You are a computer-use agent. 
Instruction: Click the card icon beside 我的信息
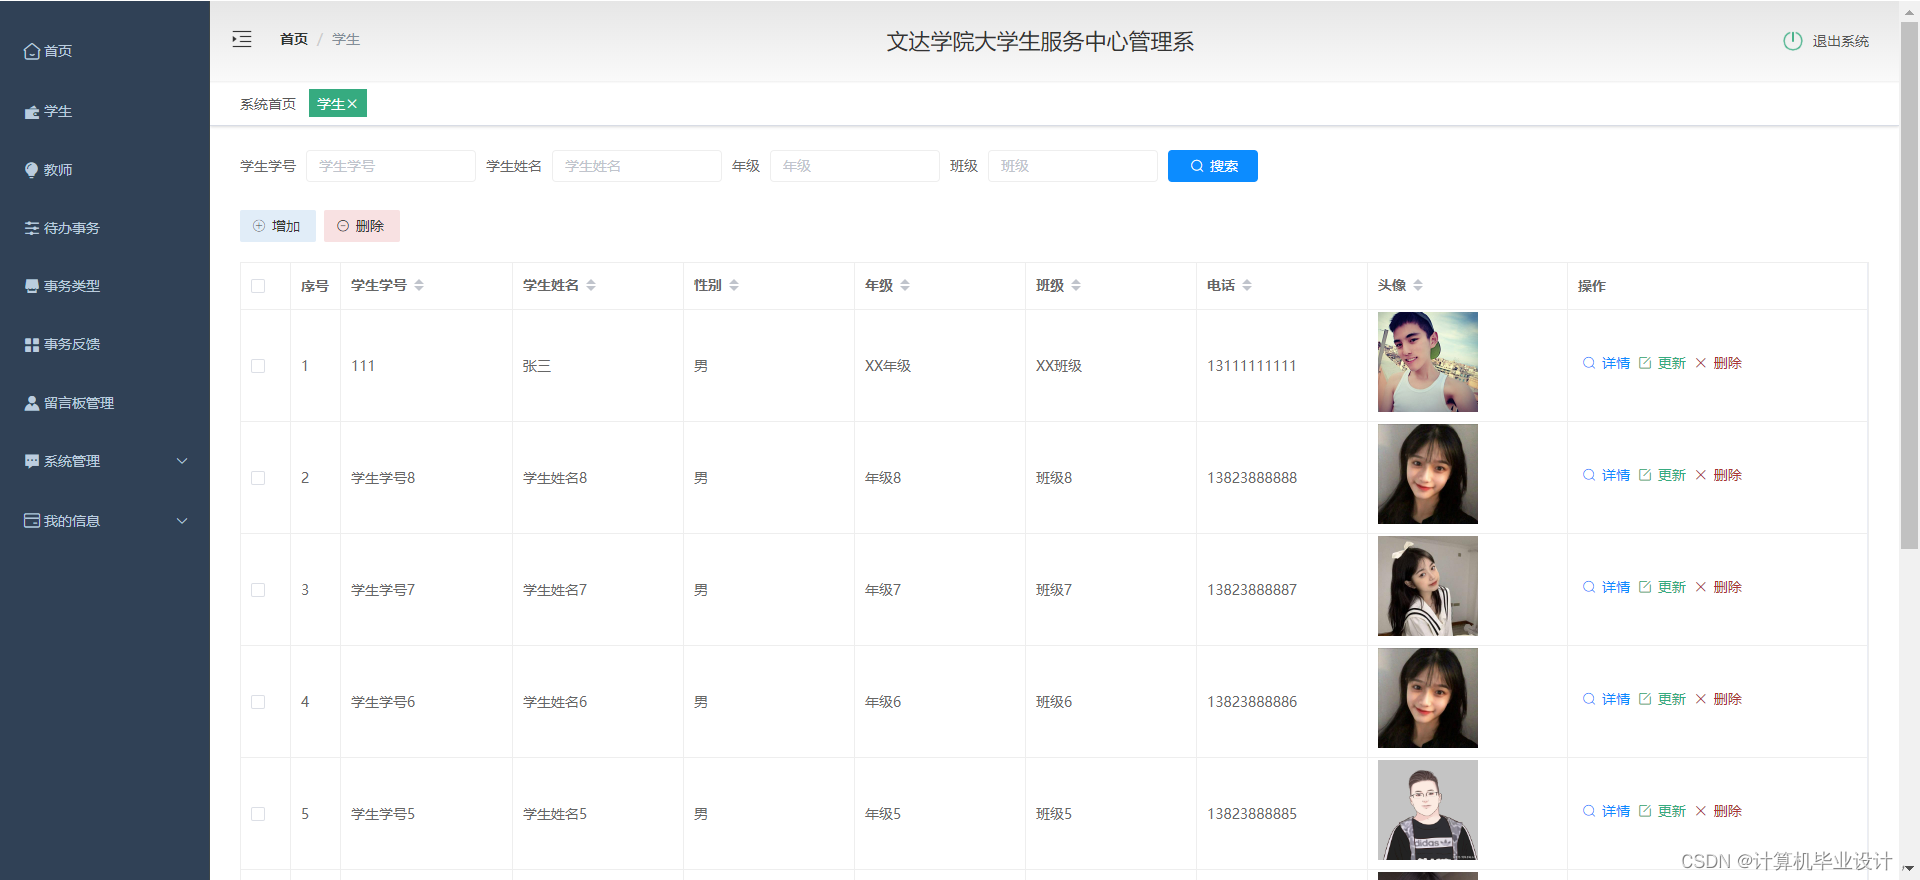click(32, 521)
